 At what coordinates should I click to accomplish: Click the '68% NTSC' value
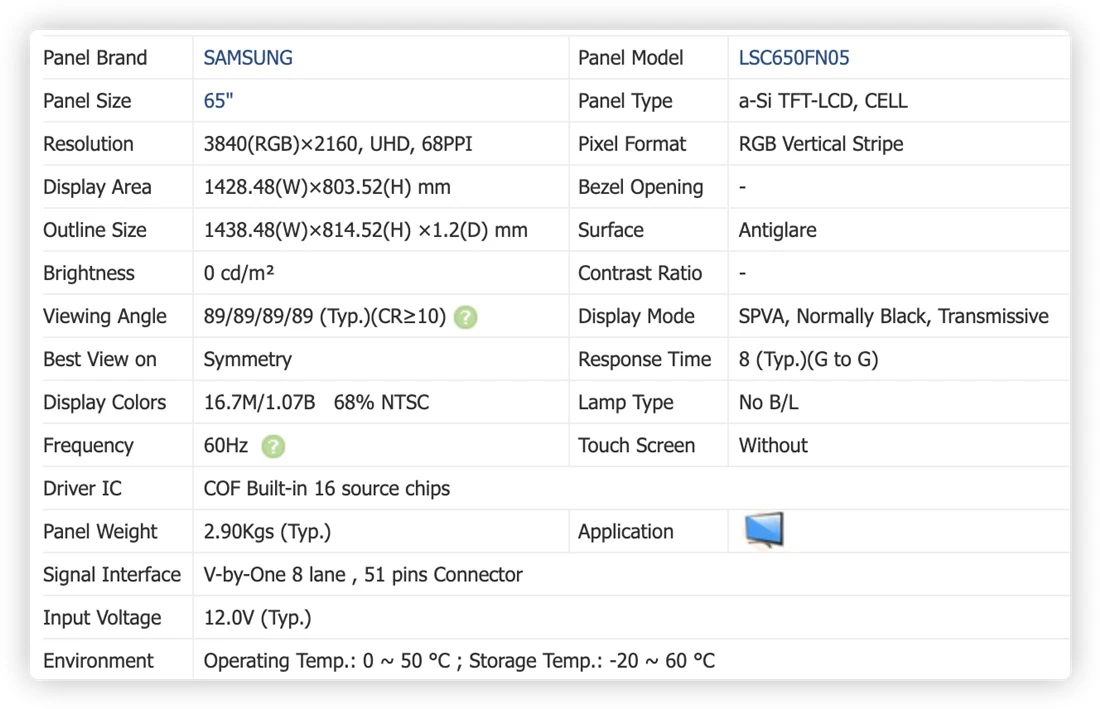point(381,403)
